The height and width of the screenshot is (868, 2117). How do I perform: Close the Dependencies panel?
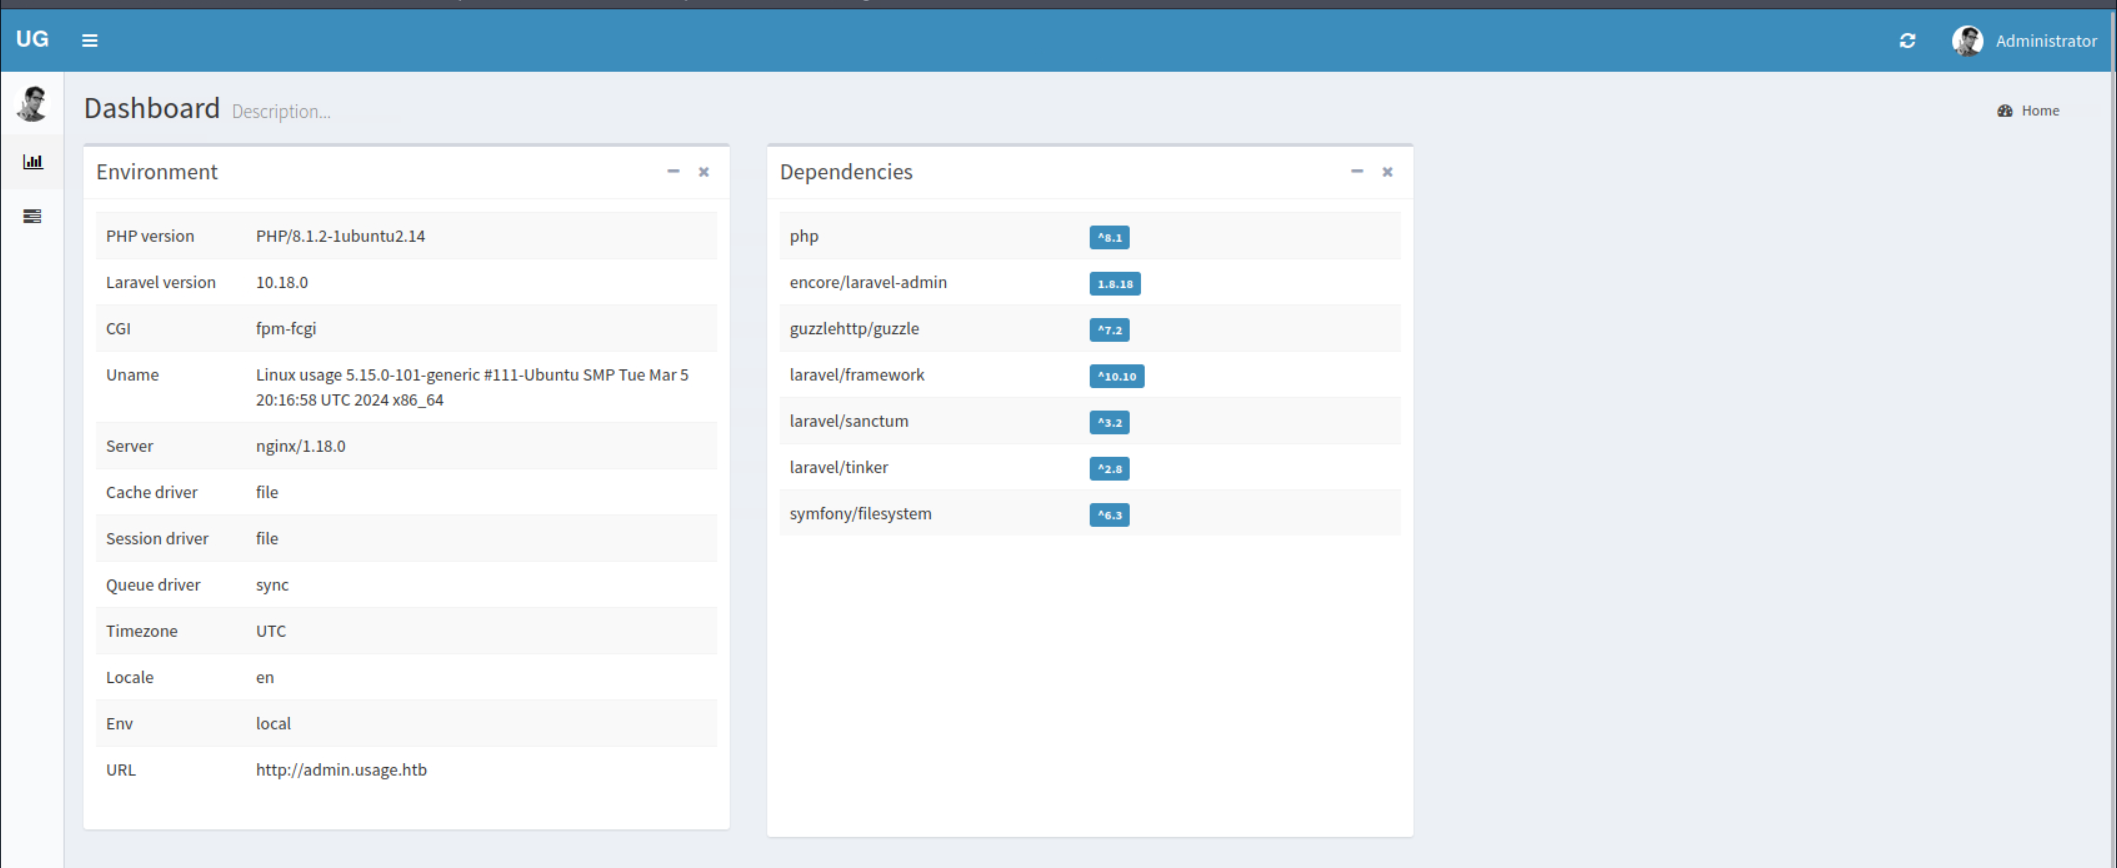(1387, 172)
